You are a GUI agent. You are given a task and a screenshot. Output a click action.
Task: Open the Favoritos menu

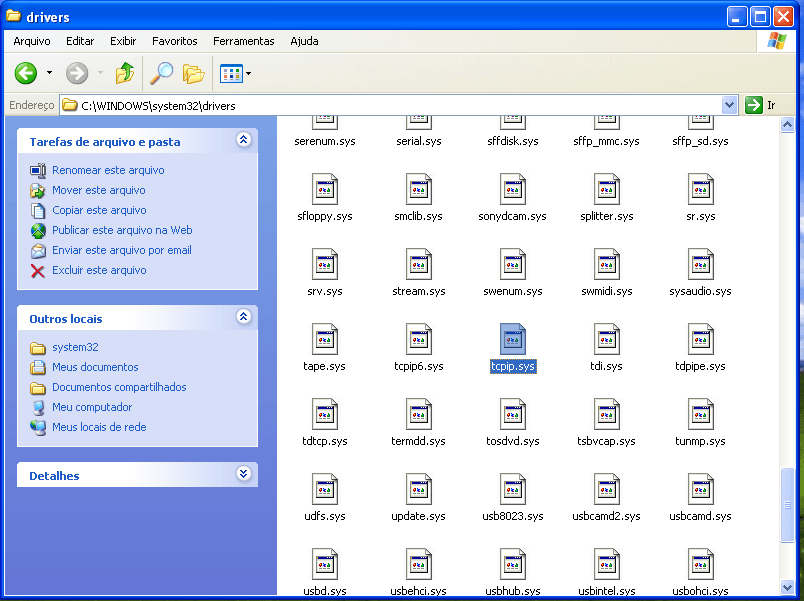174,41
